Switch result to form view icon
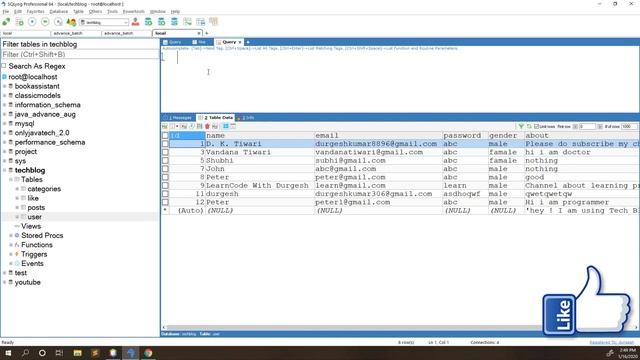 (233, 127)
